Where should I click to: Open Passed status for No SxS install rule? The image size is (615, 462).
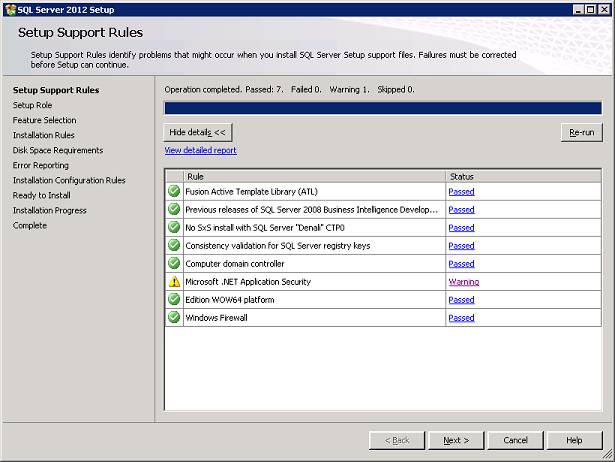tap(461, 227)
